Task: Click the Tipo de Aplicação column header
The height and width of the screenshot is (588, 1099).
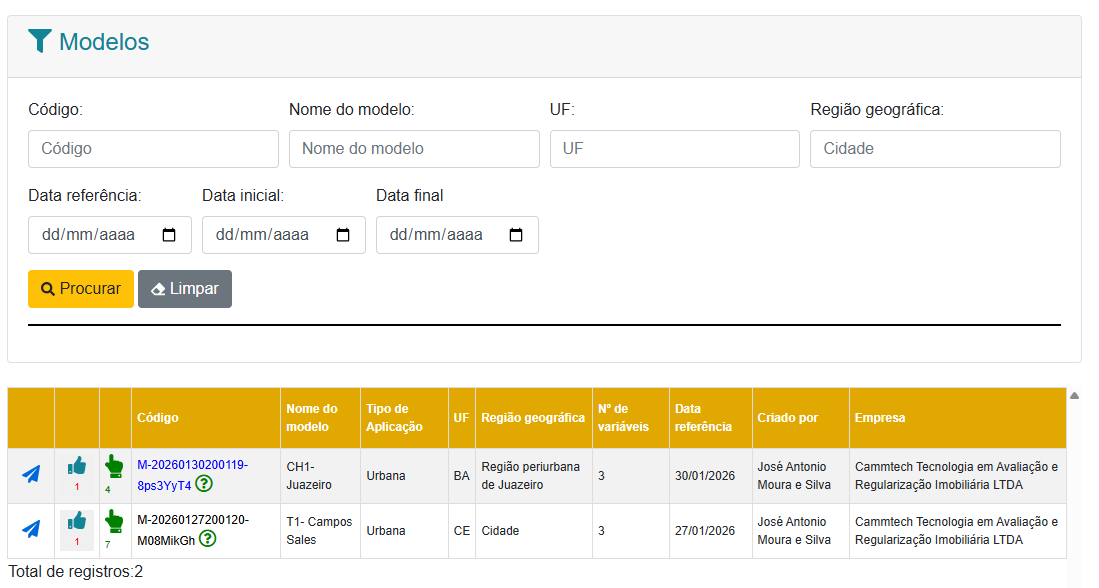Action: pyautogui.click(x=404, y=418)
